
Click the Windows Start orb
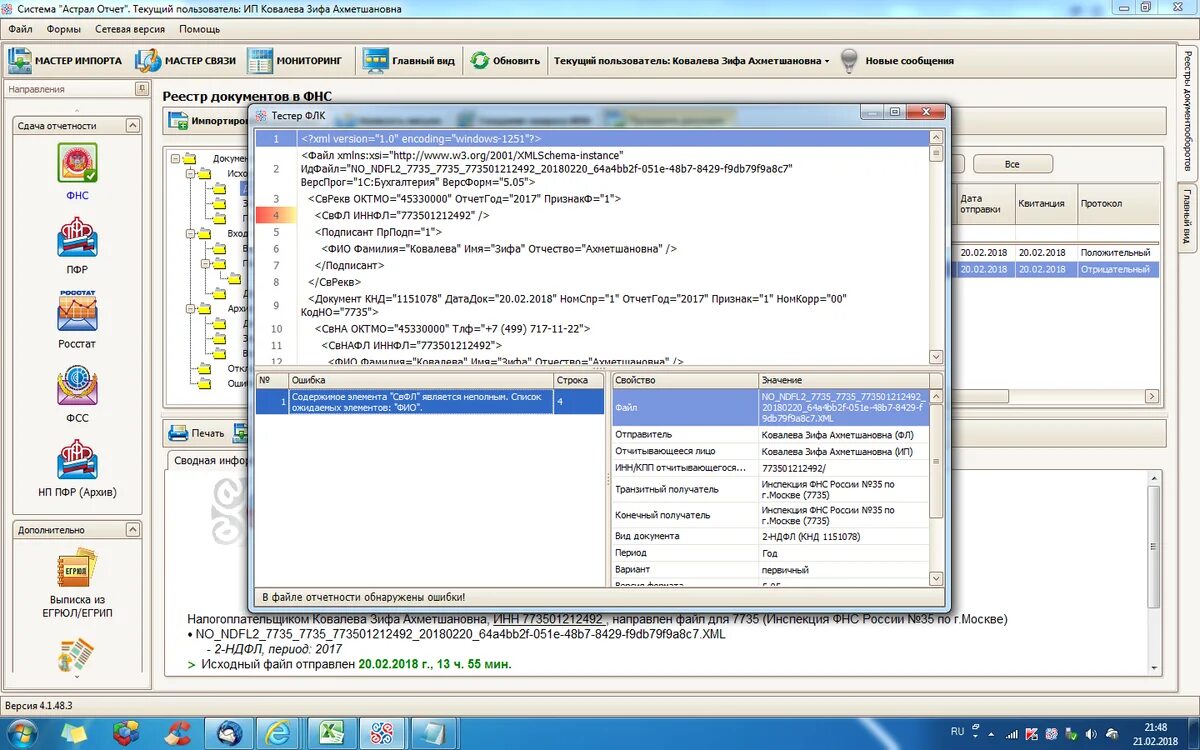(x=22, y=733)
